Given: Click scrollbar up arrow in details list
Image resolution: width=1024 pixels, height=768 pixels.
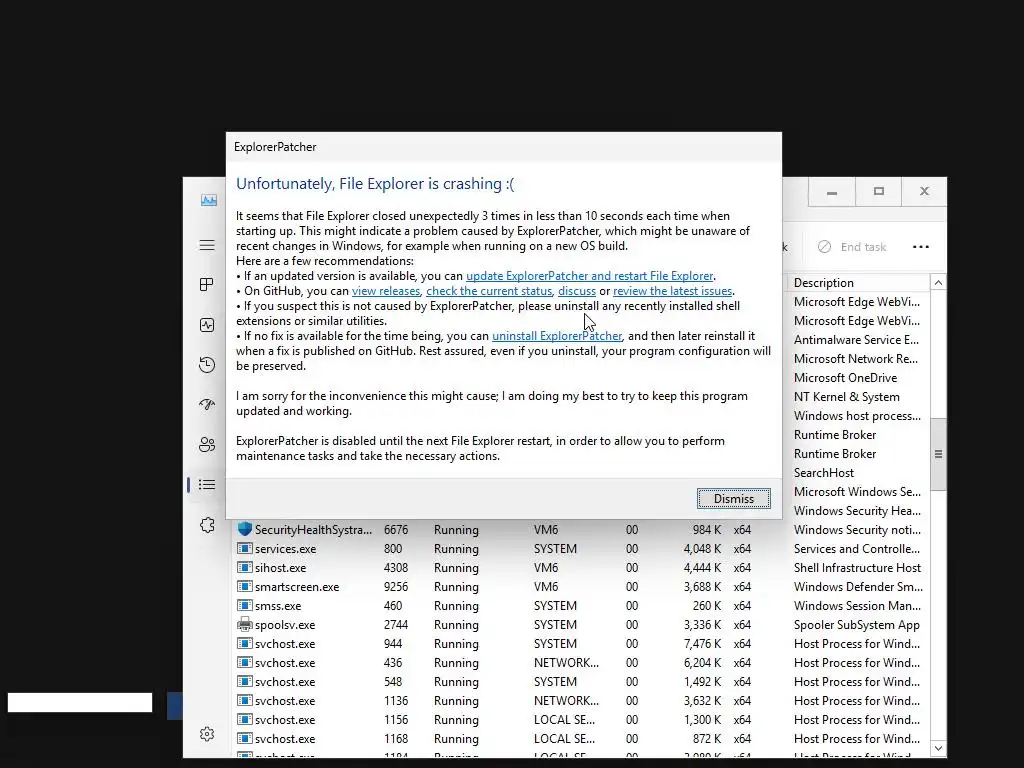Looking at the screenshot, I should tap(938, 283).
